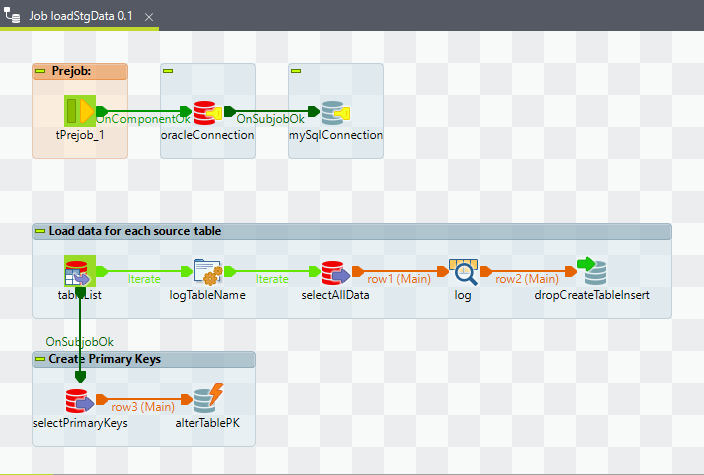Close the Job loadStgData 0.1 tab
This screenshot has height=475, width=704.
(149, 18)
